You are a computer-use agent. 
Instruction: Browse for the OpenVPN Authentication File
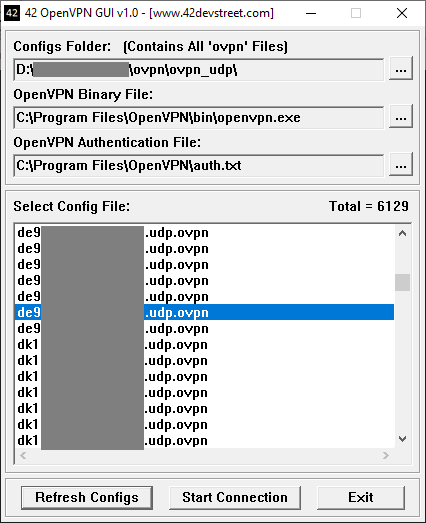coord(401,165)
